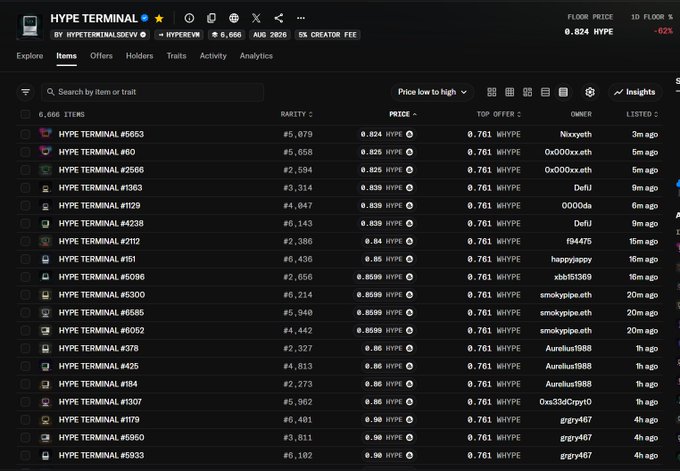Click thumbnail of HYPE TERMINAL #1179

click(x=45, y=420)
